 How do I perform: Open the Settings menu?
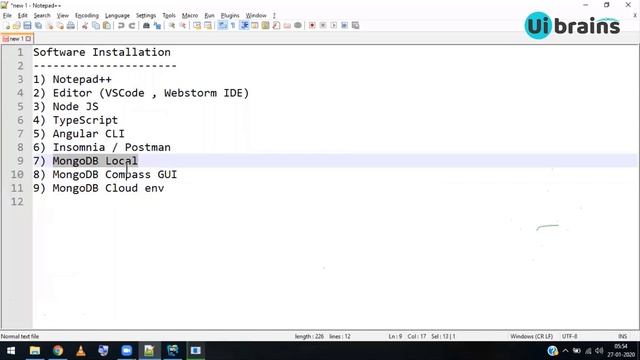click(x=146, y=15)
